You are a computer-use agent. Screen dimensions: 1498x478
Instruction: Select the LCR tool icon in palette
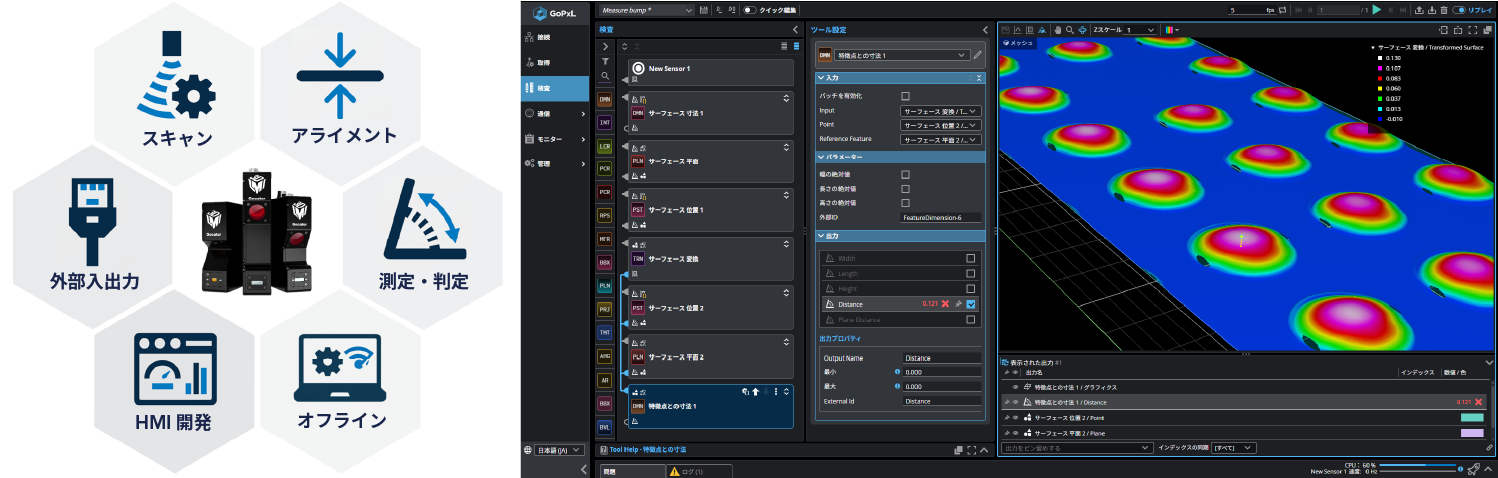[605, 146]
